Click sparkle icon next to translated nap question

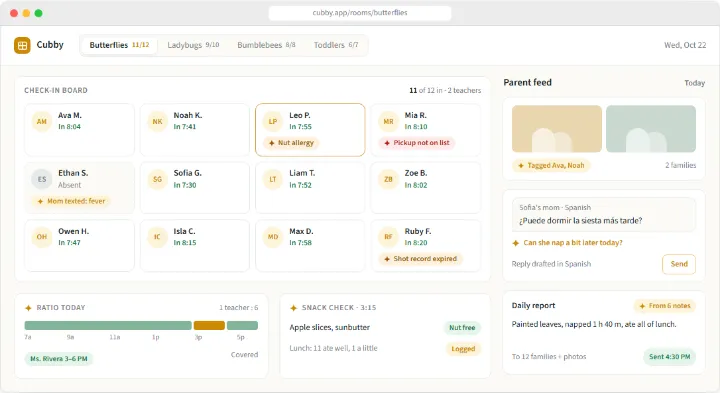[516, 243]
